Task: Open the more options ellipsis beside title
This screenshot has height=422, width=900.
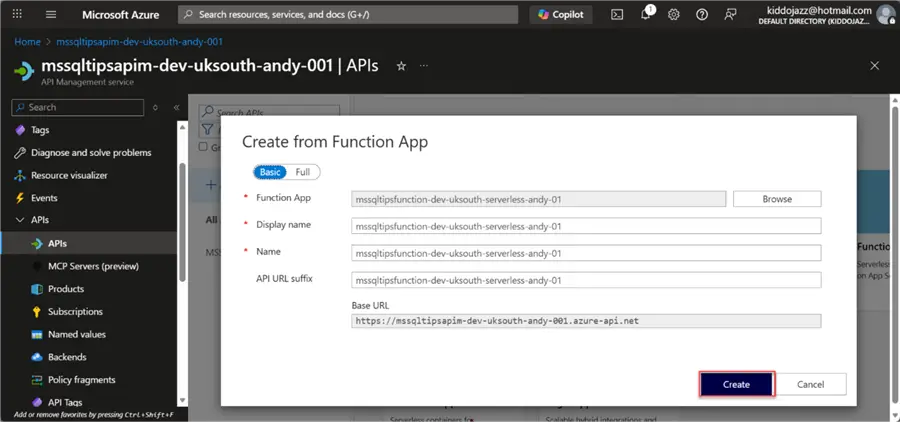Action: (x=424, y=66)
